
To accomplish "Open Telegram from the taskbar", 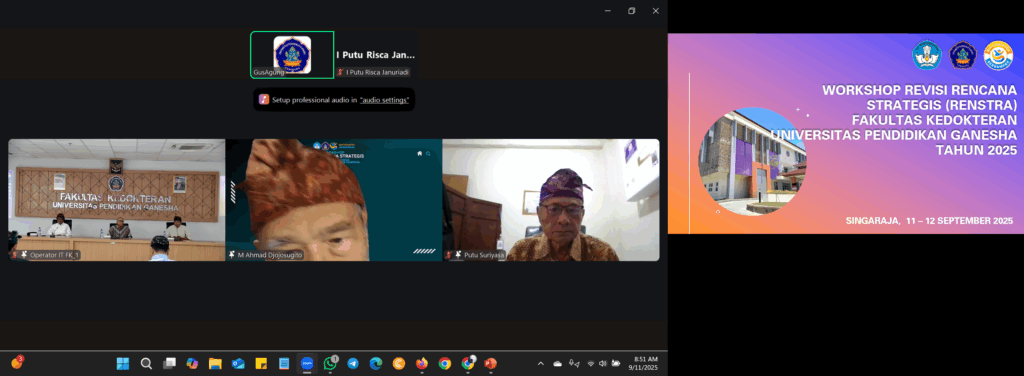I will (353, 364).
